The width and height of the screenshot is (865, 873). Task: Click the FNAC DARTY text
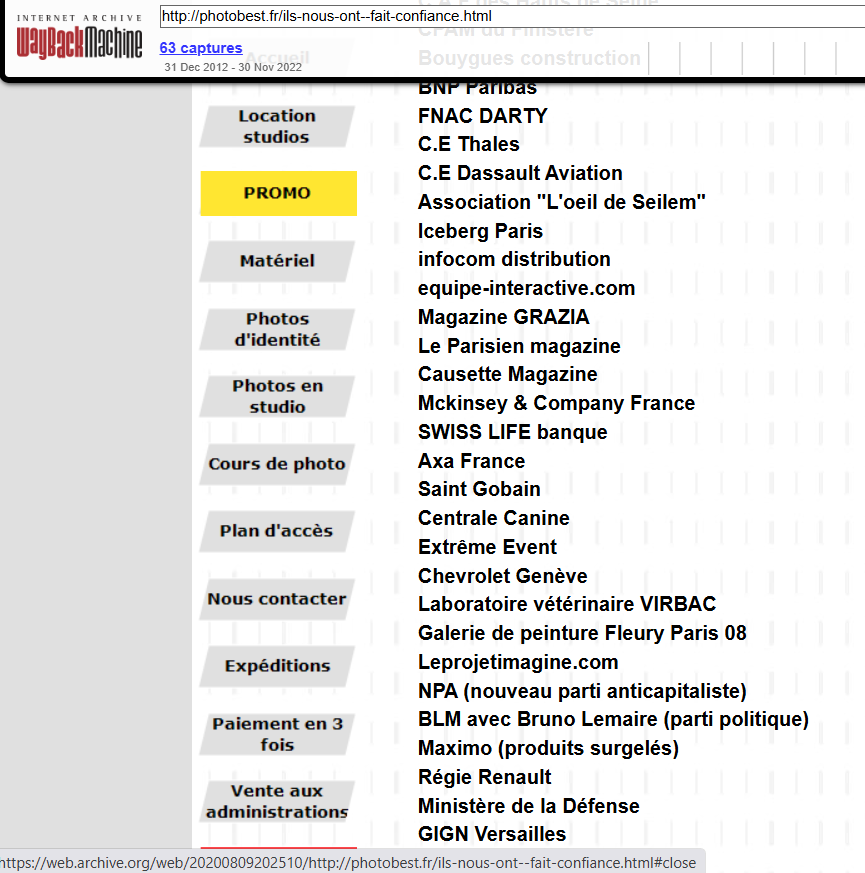coord(483,116)
